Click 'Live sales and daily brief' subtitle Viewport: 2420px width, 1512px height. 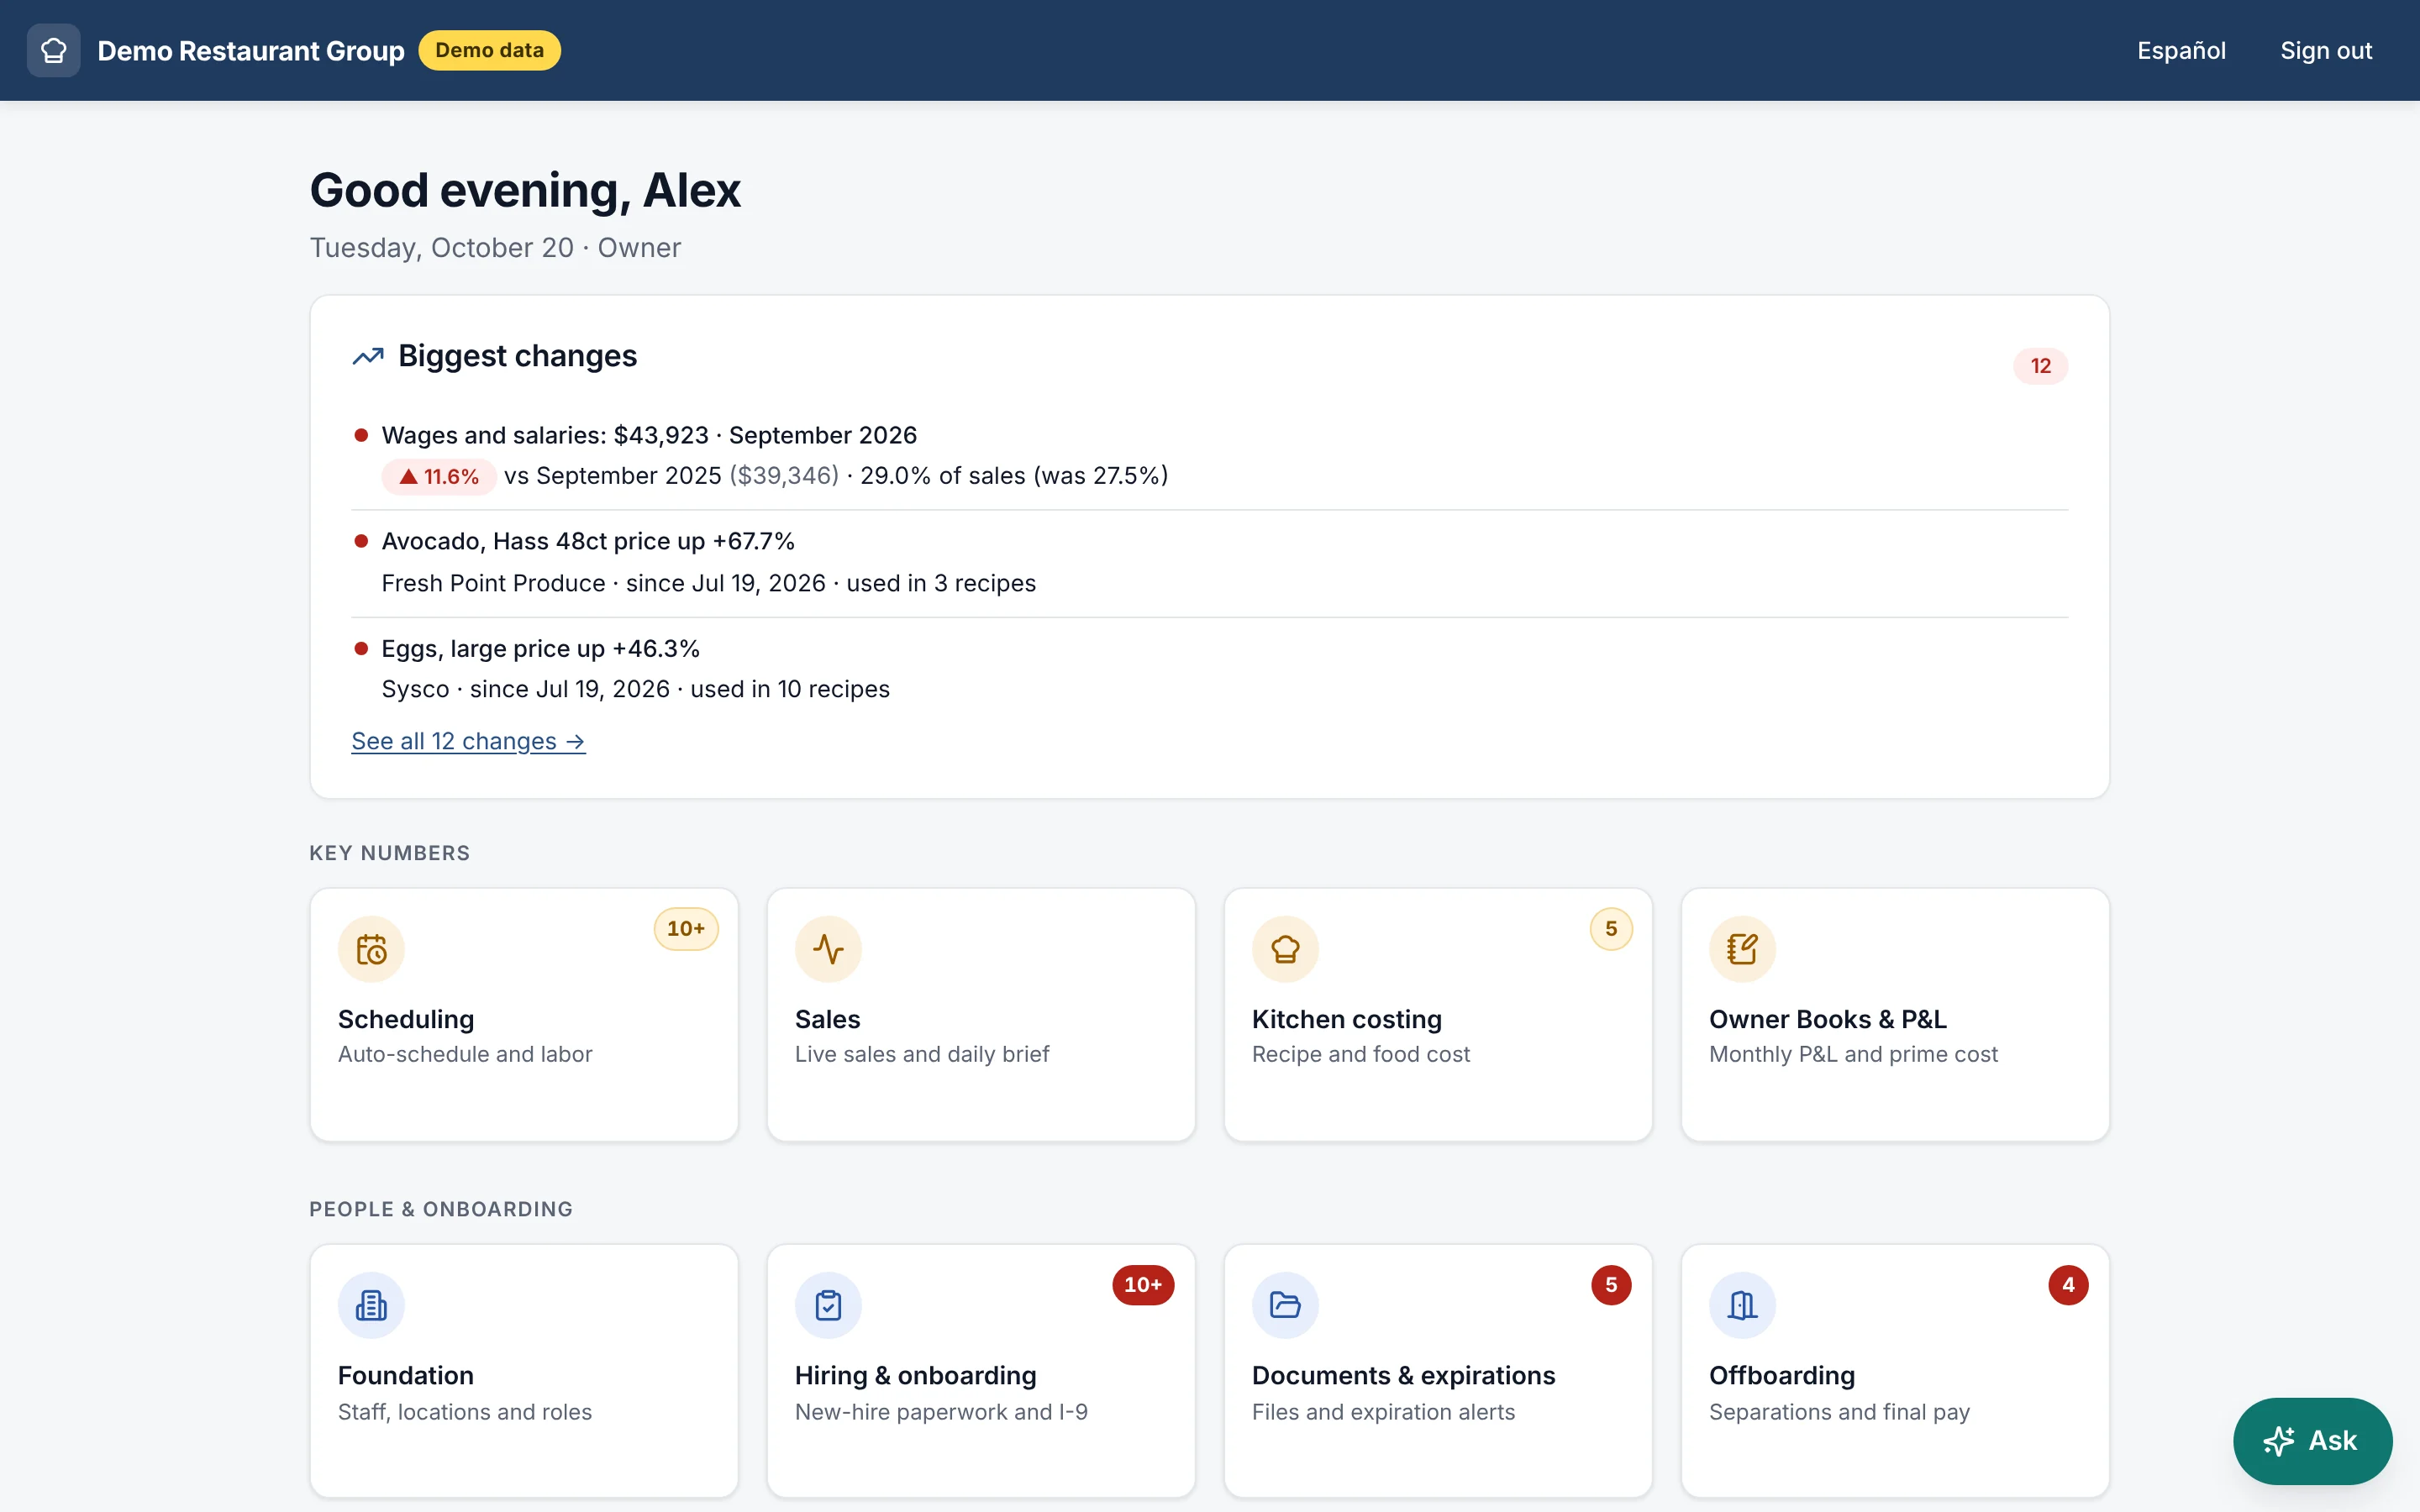922,1054
